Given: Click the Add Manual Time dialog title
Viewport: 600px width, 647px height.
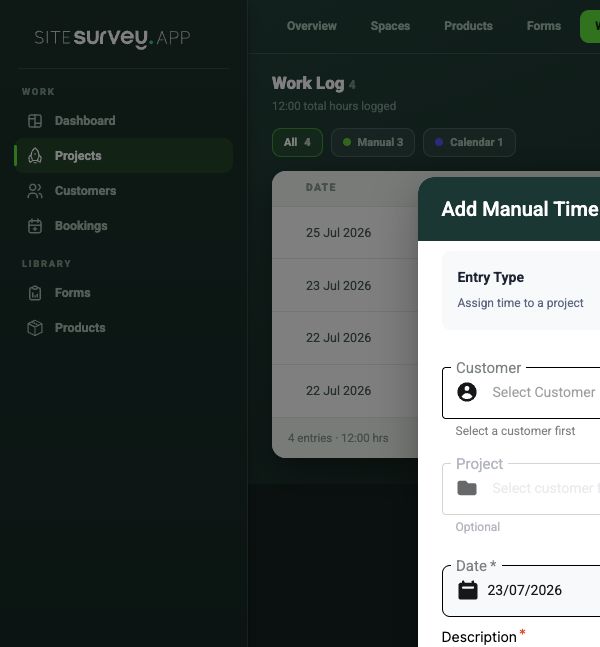Looking at the screenshot, I should tap(520, 209).
